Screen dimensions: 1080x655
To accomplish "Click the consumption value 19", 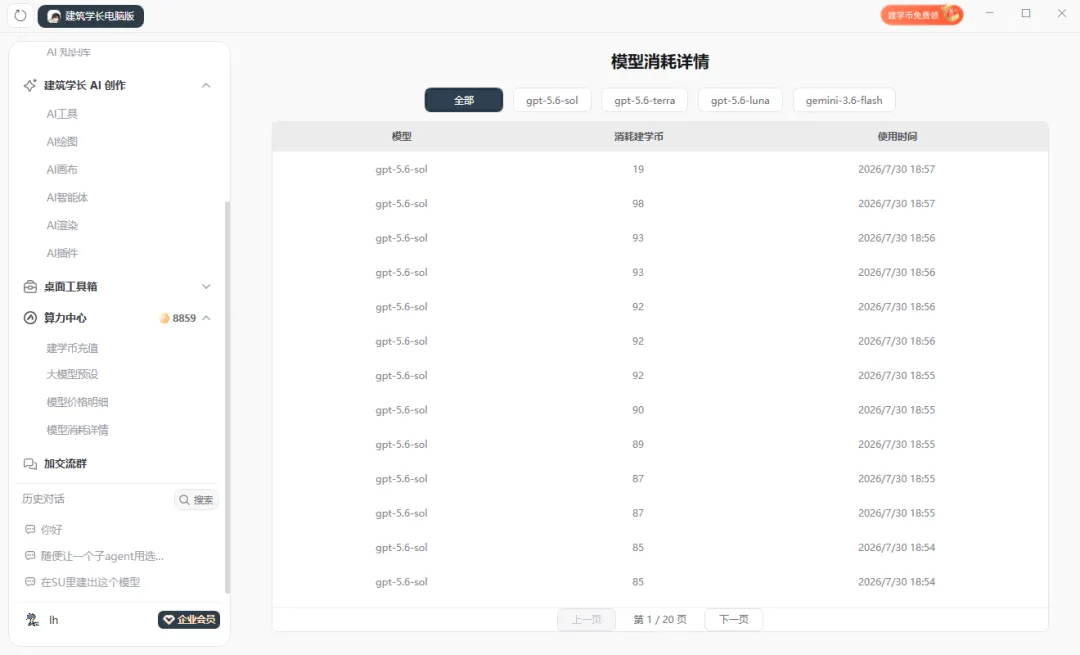I will [638, 169].
